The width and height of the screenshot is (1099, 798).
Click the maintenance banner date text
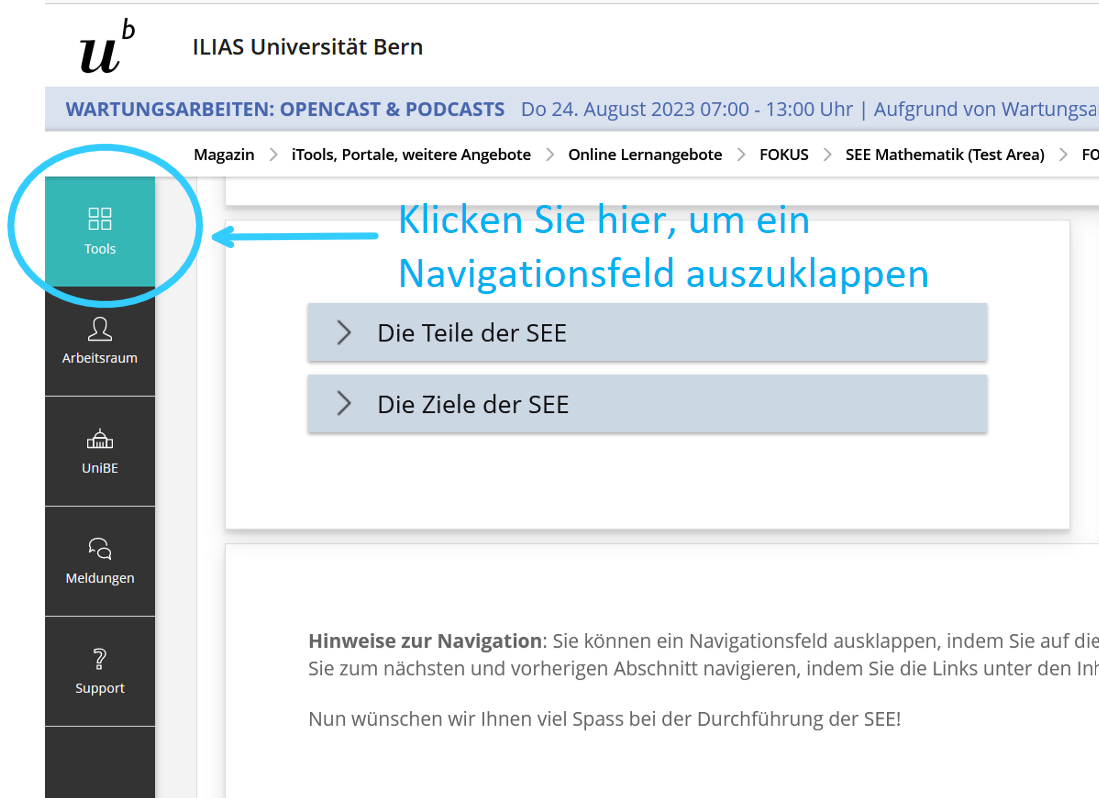tap(686, 109)
